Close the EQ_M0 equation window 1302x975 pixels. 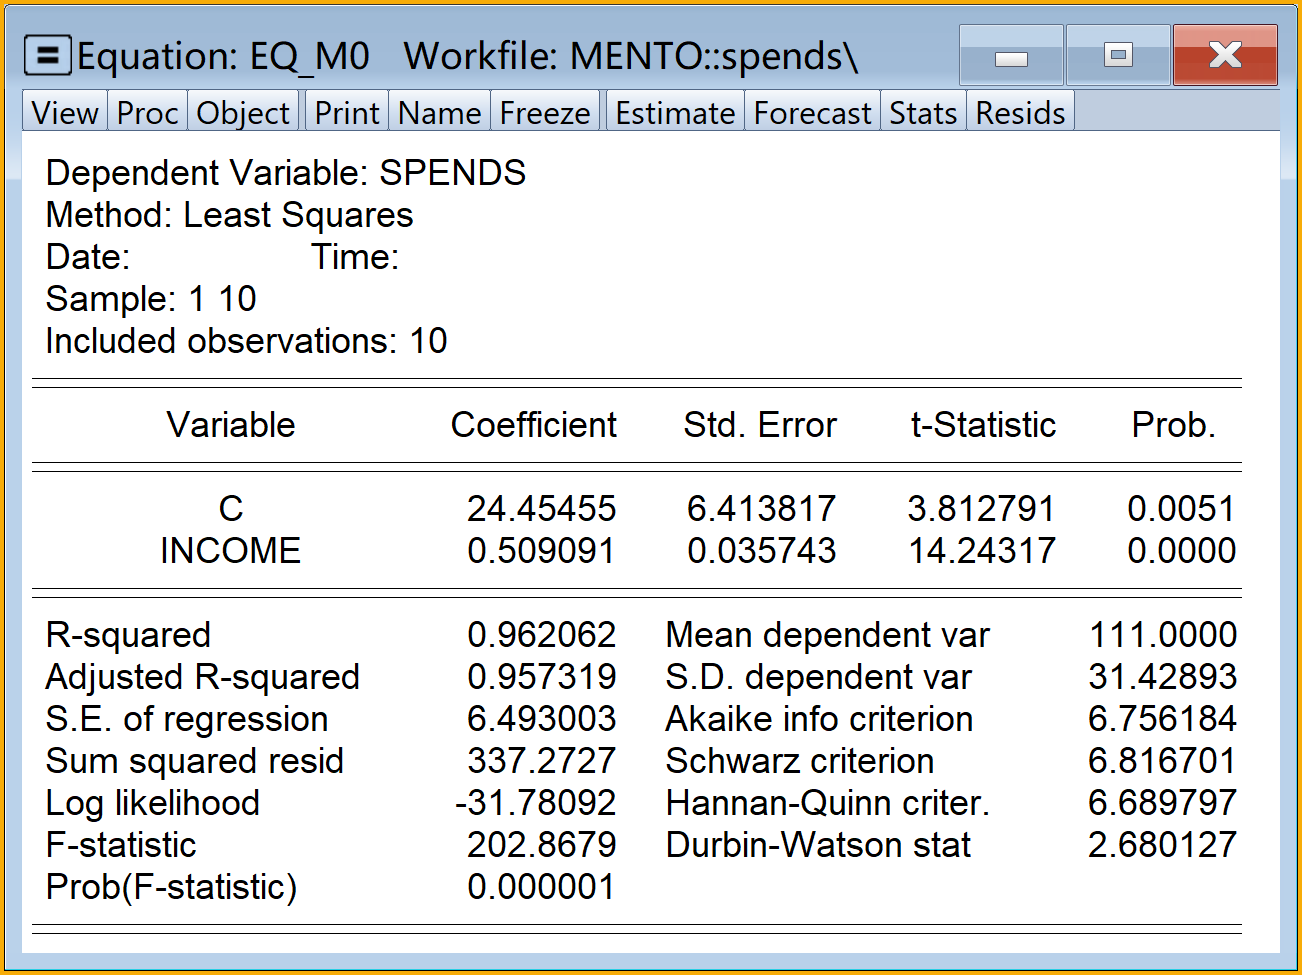(x=1225, y=56)
